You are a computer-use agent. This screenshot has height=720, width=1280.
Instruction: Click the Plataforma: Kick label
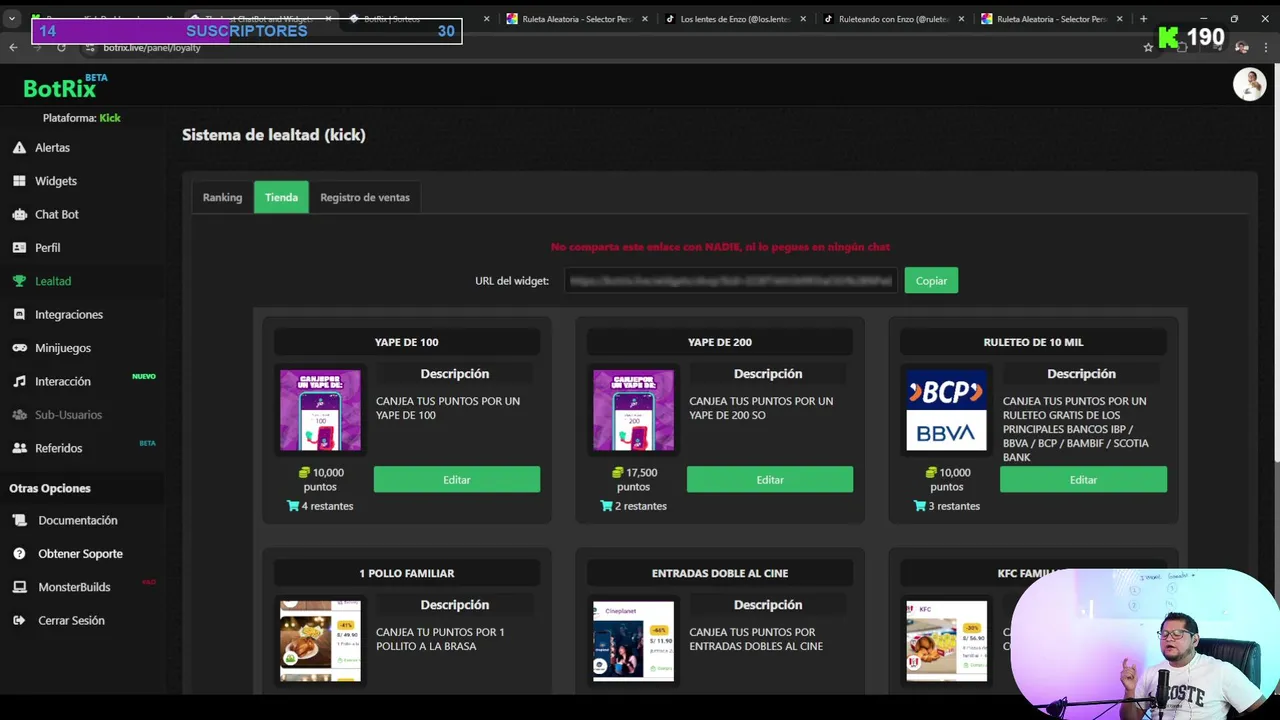click(81, 118)
